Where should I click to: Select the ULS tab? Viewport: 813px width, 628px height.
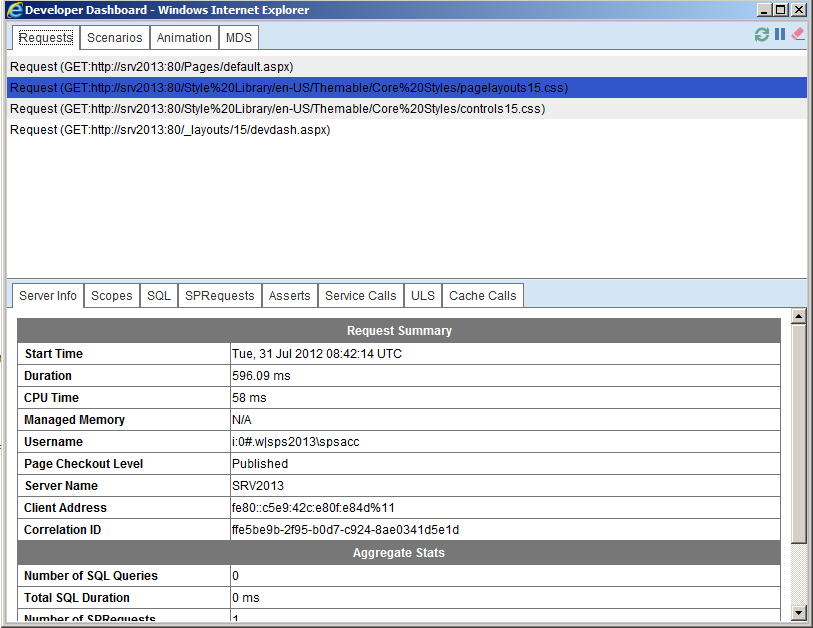(422, 295)
